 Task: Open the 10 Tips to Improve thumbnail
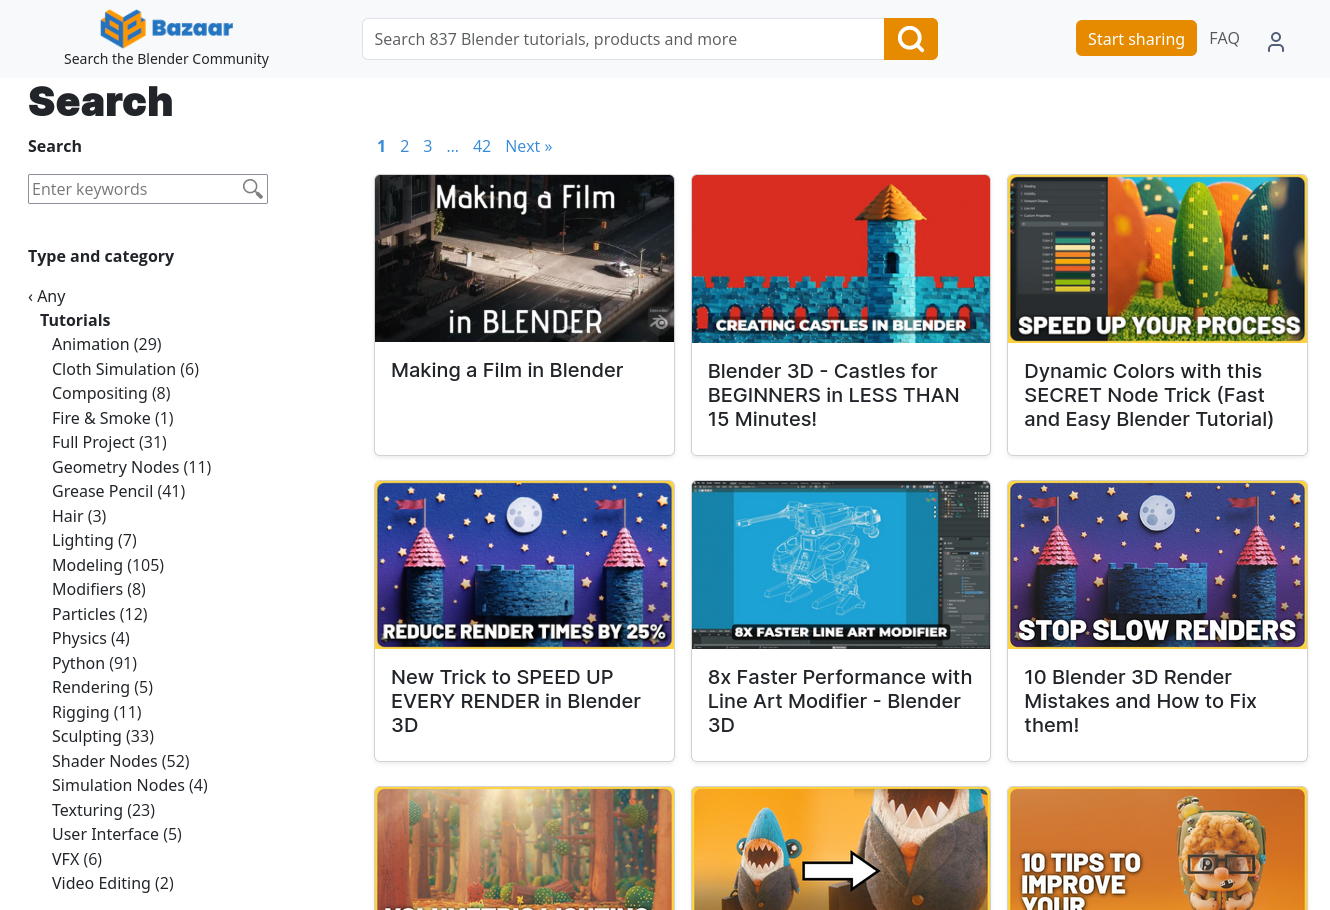(x=1157, y=849)
